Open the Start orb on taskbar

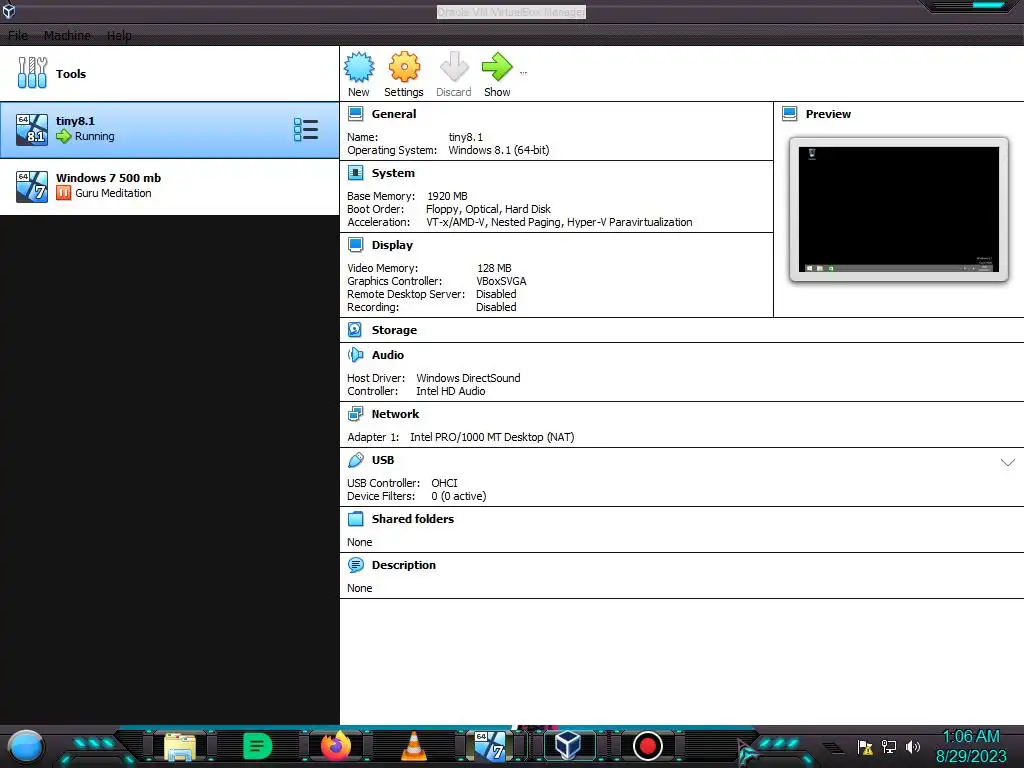coord(26,746)
